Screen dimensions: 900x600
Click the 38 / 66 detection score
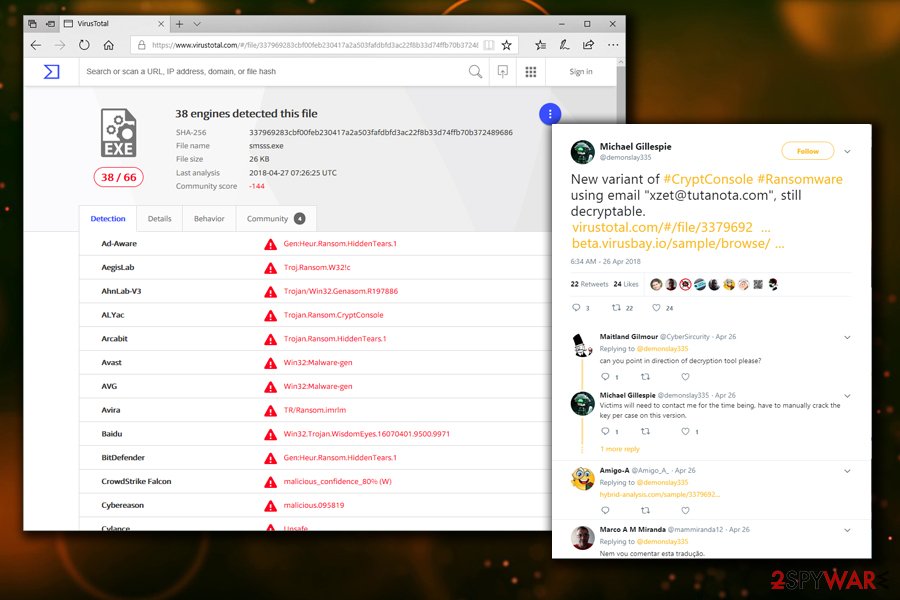click(118, 177)
